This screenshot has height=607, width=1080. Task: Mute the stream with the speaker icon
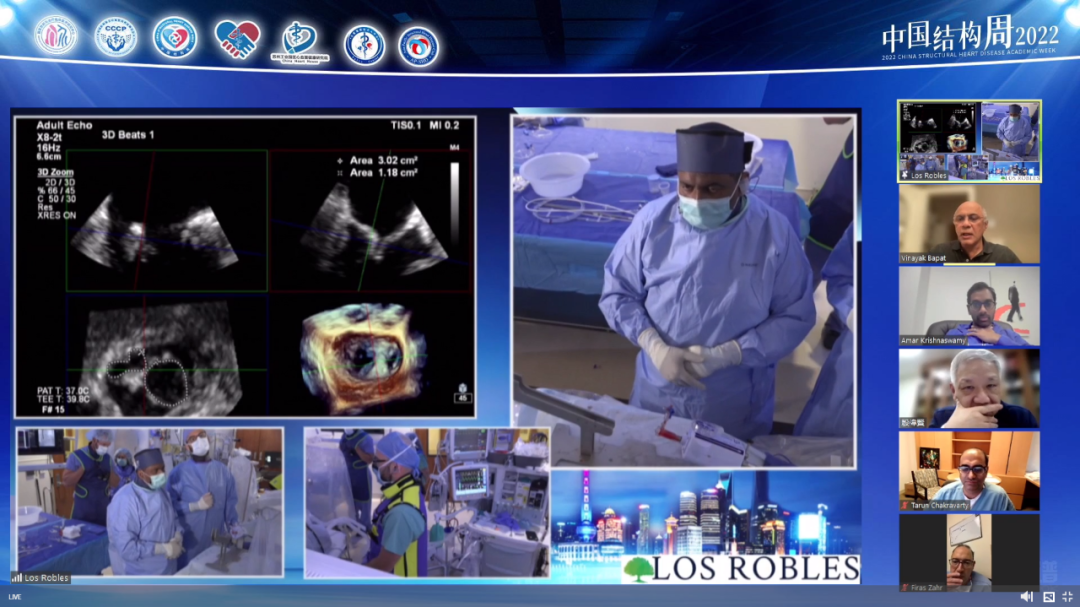[x=1027, y=597]
